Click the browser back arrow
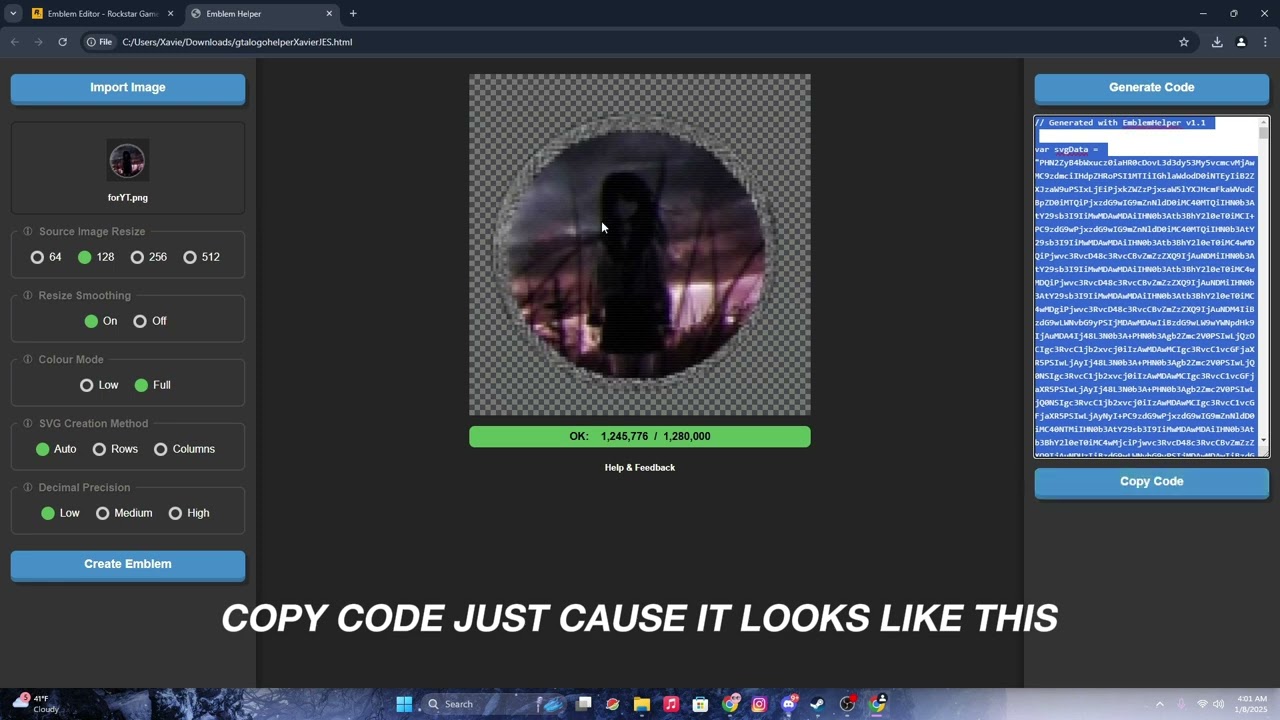1280x720 pixels. coord(14,42)
